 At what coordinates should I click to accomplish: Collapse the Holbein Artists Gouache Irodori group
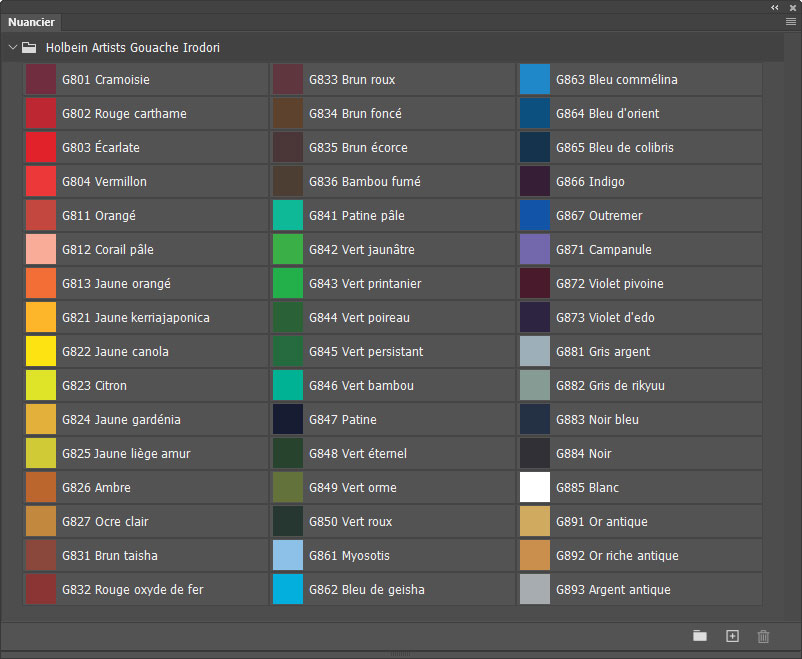click(12, 47)
